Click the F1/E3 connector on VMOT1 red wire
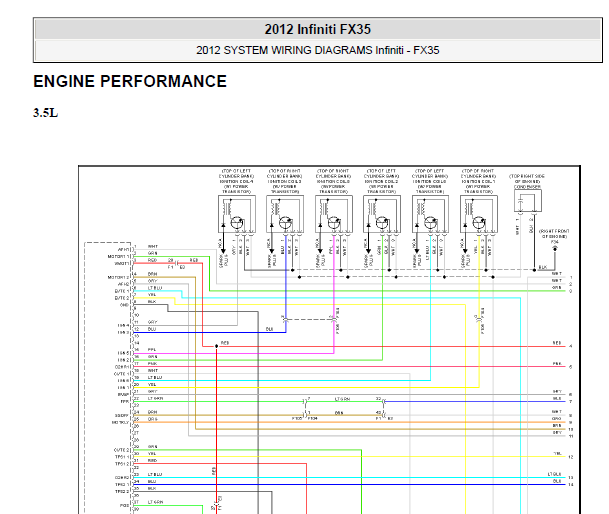The width and height of the screenshot is (609, 514). [177, 264]
